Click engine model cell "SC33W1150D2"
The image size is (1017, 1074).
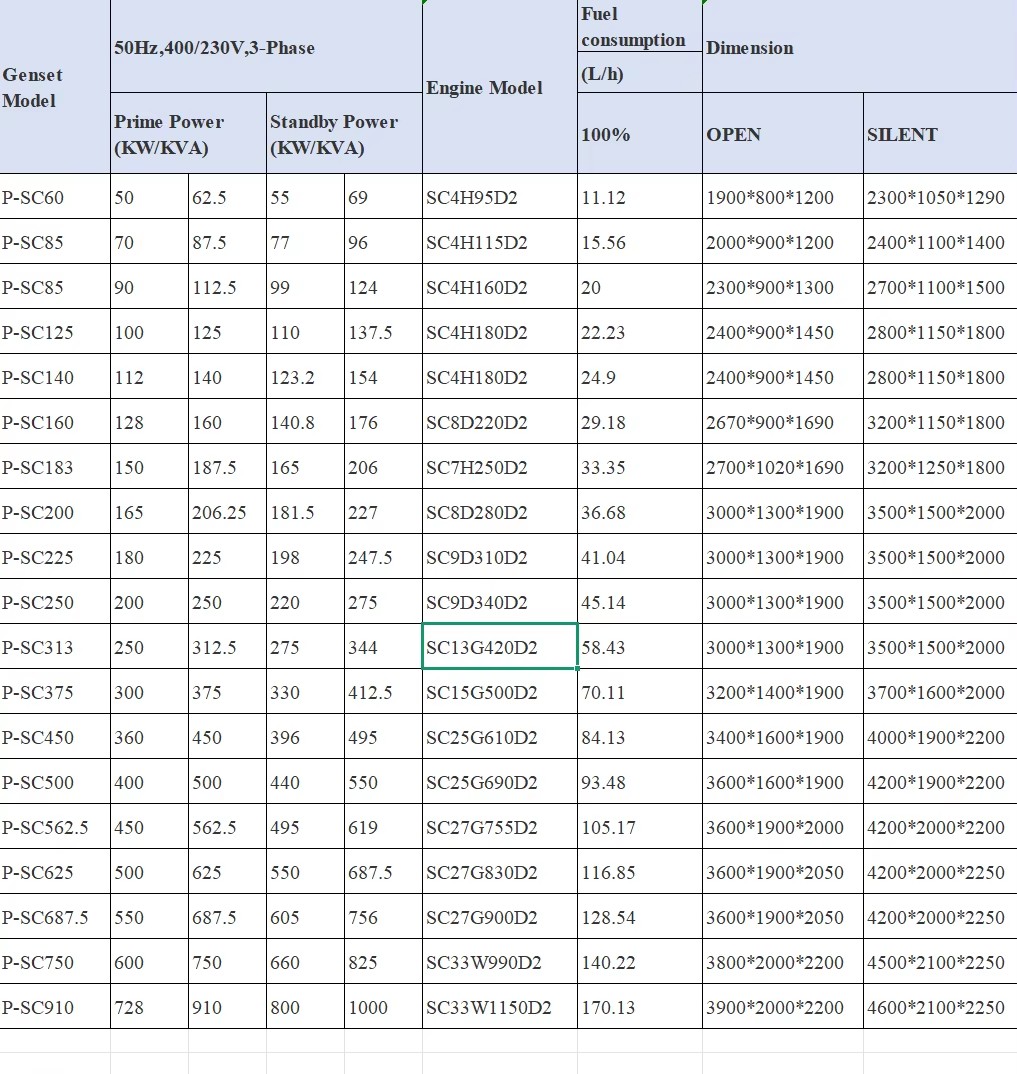(500, 1007)
